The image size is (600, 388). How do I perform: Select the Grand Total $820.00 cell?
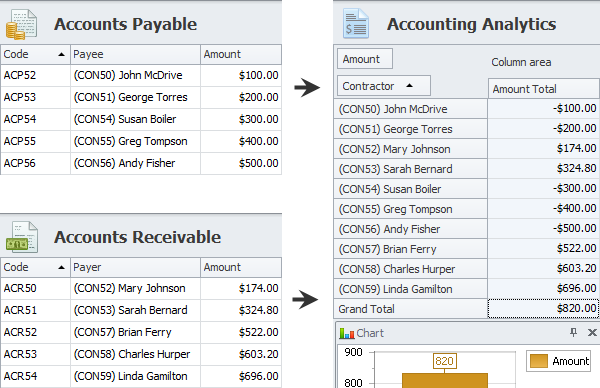point(543,308)
